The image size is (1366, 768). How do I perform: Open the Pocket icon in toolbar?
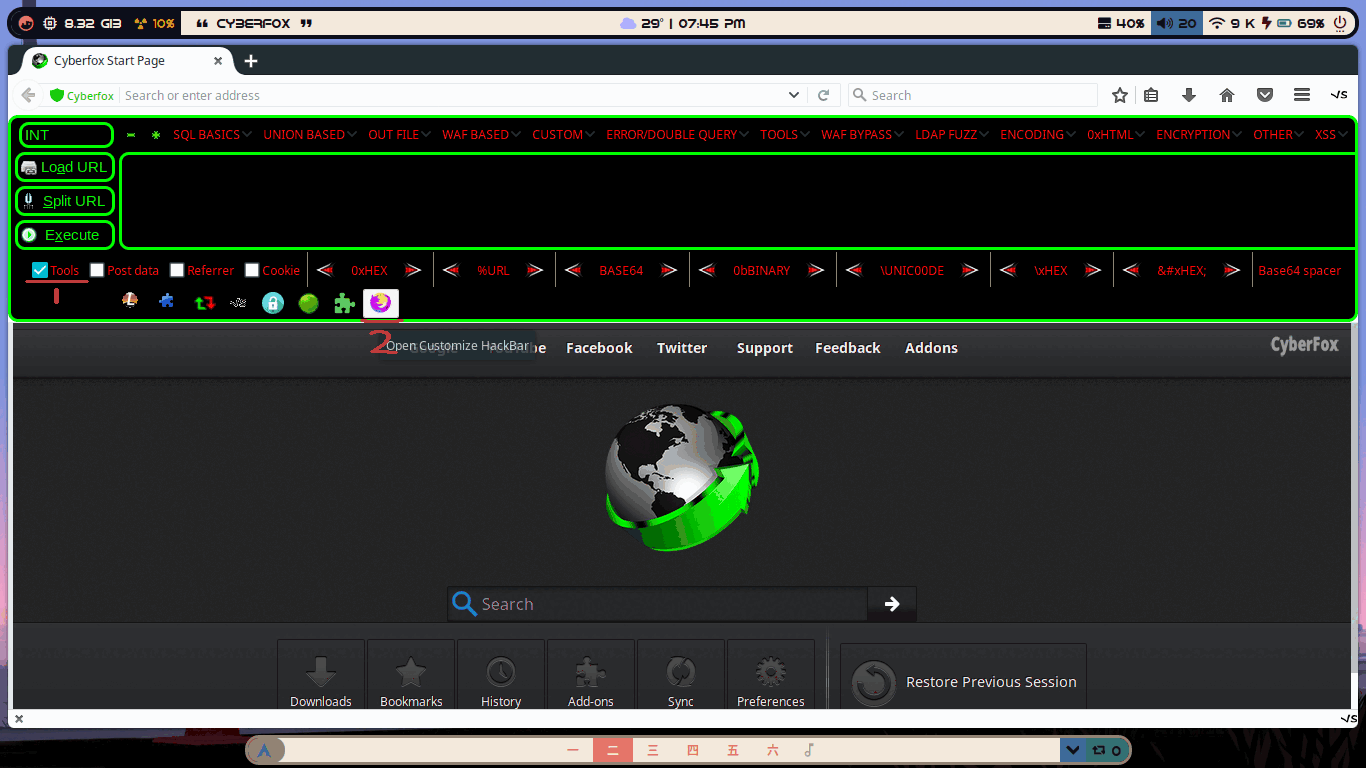1265,95
